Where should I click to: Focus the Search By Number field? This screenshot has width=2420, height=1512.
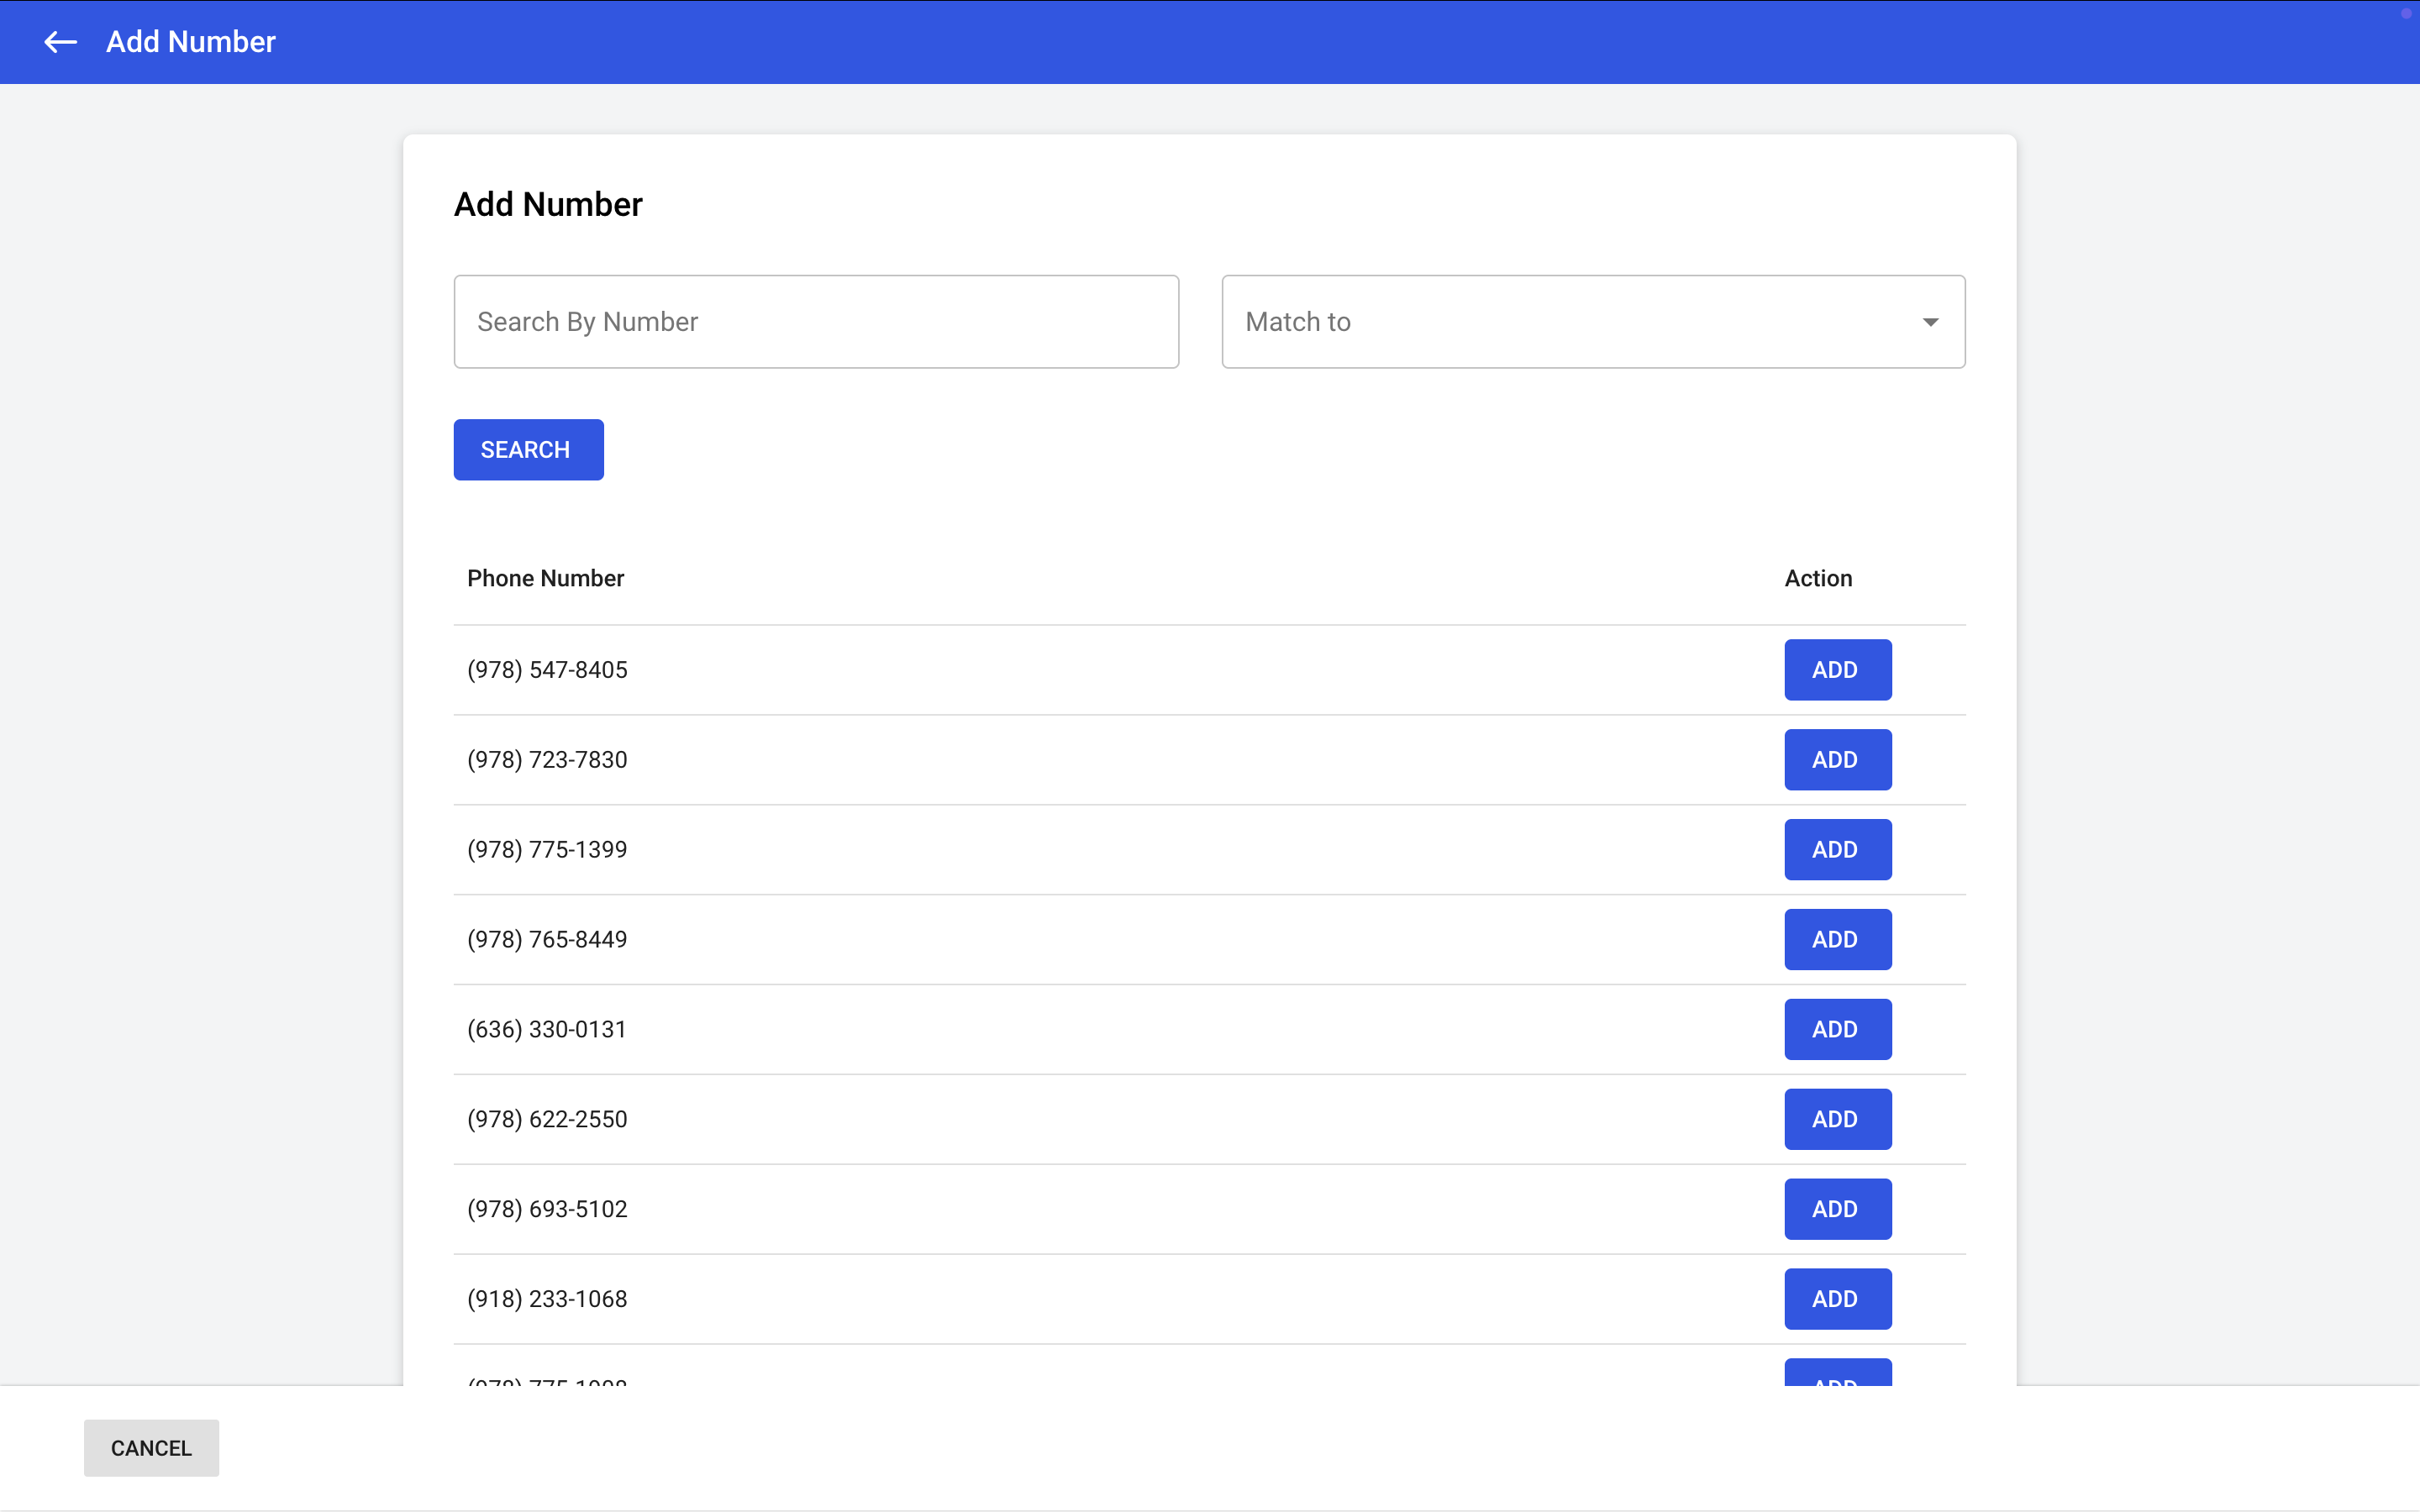coord(816,322)
